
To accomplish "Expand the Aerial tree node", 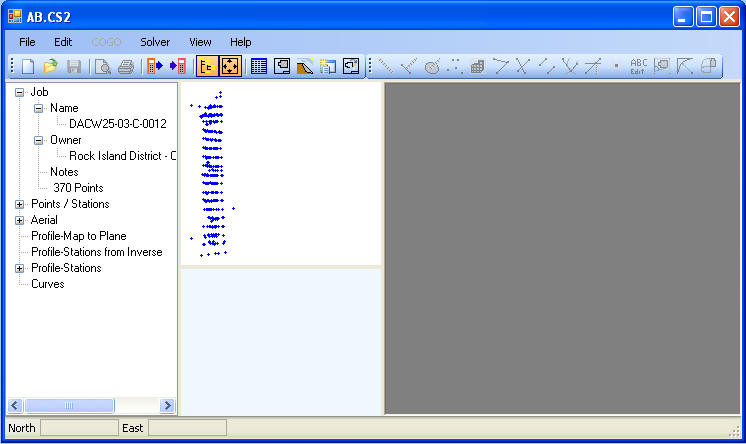I will (19, 220).
